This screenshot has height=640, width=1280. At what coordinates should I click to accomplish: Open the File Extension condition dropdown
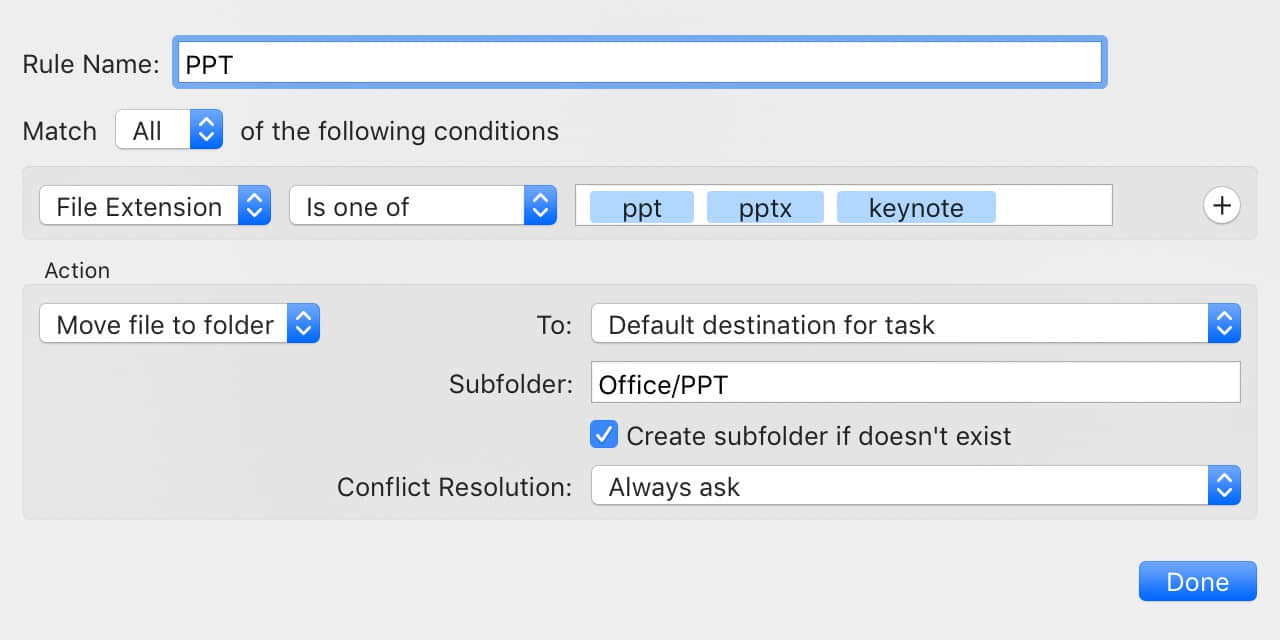click(155, 206)
